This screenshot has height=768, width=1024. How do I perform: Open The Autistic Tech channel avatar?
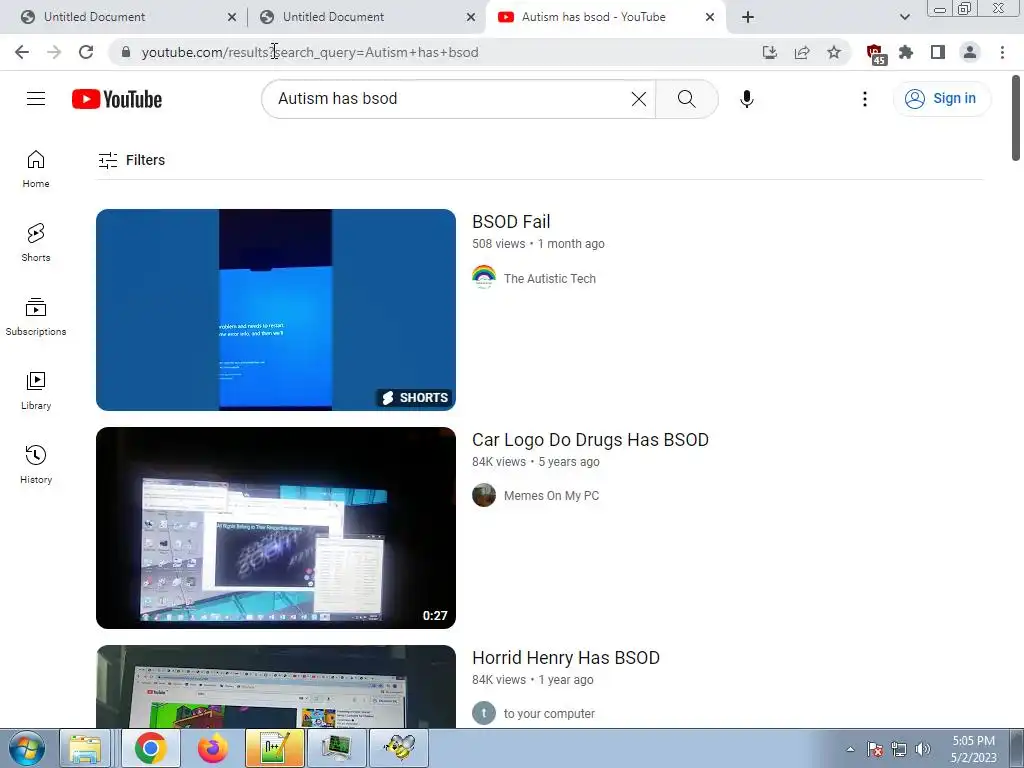pyautogui.click(x=484, y=278)
